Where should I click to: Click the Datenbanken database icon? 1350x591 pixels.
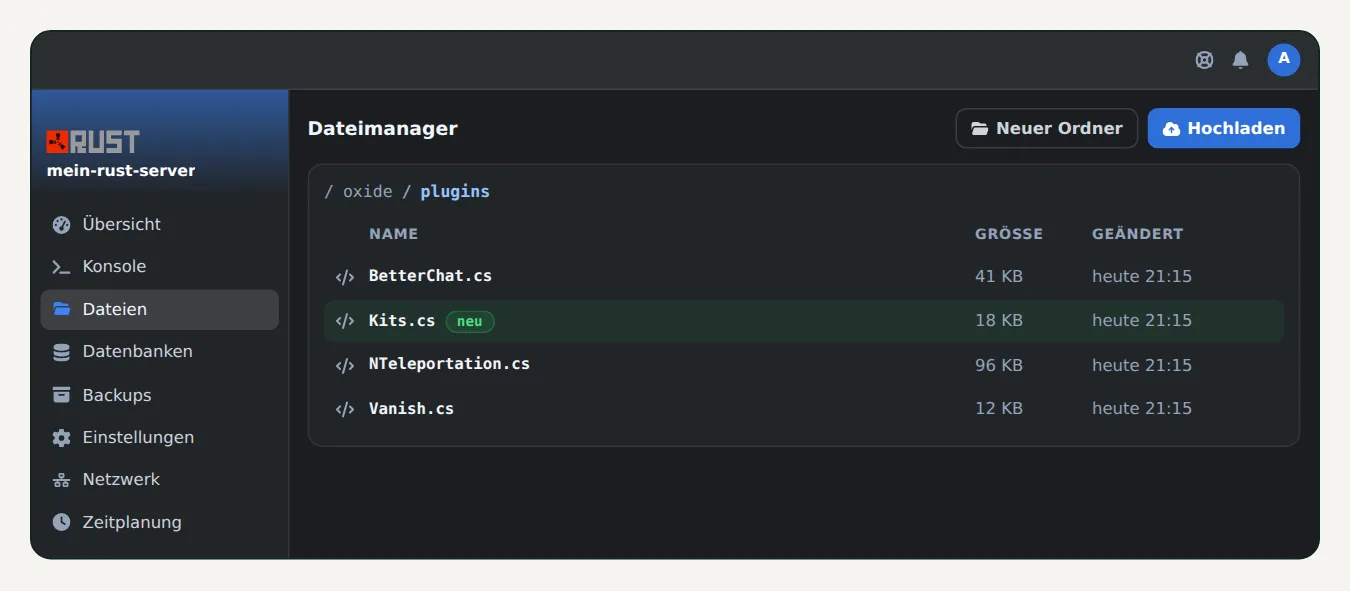tap(62, 352)
